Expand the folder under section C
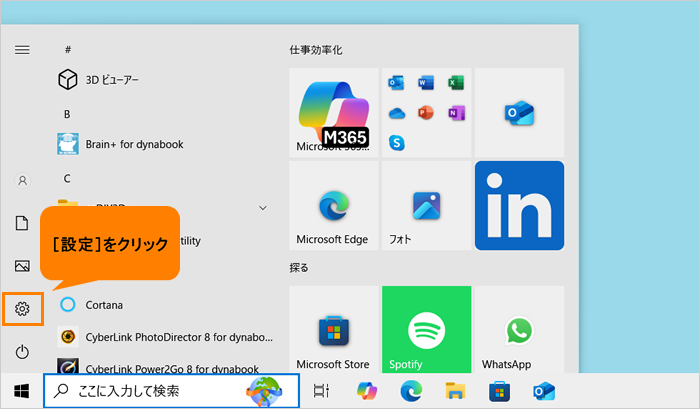Screen dimensions: 700x409 point(263,208)
